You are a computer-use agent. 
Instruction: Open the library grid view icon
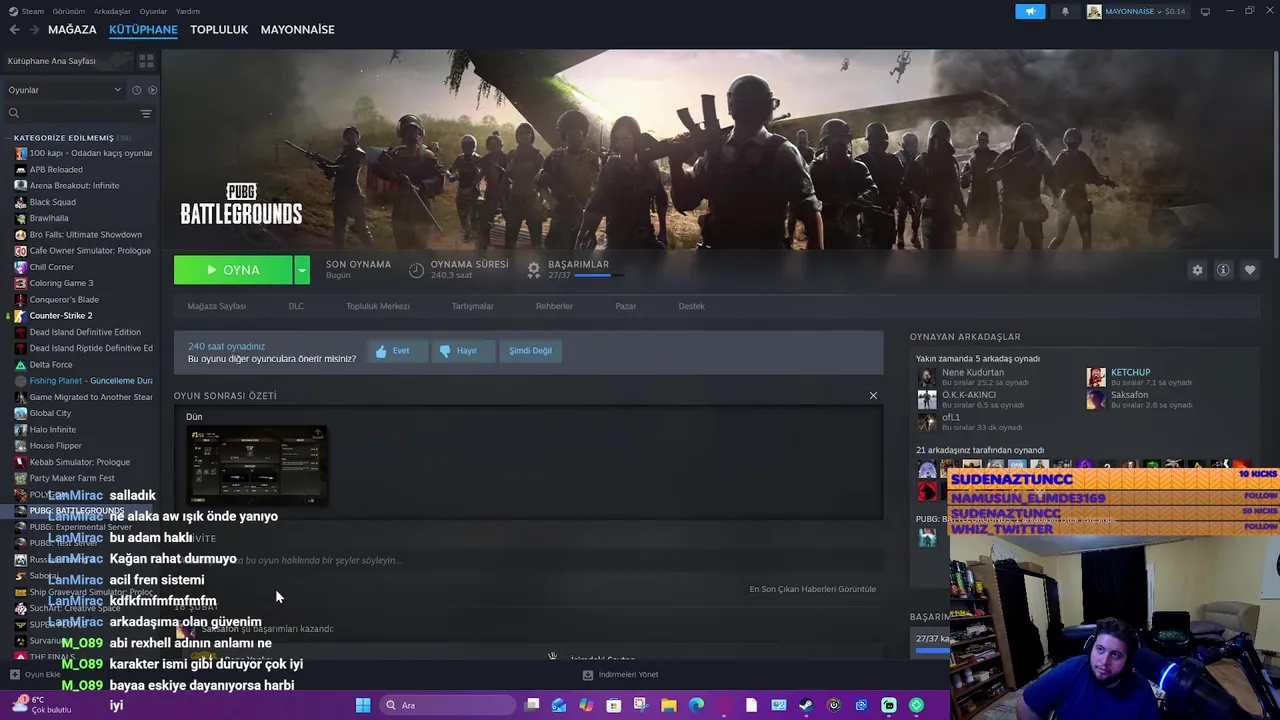tap(146, 61)
